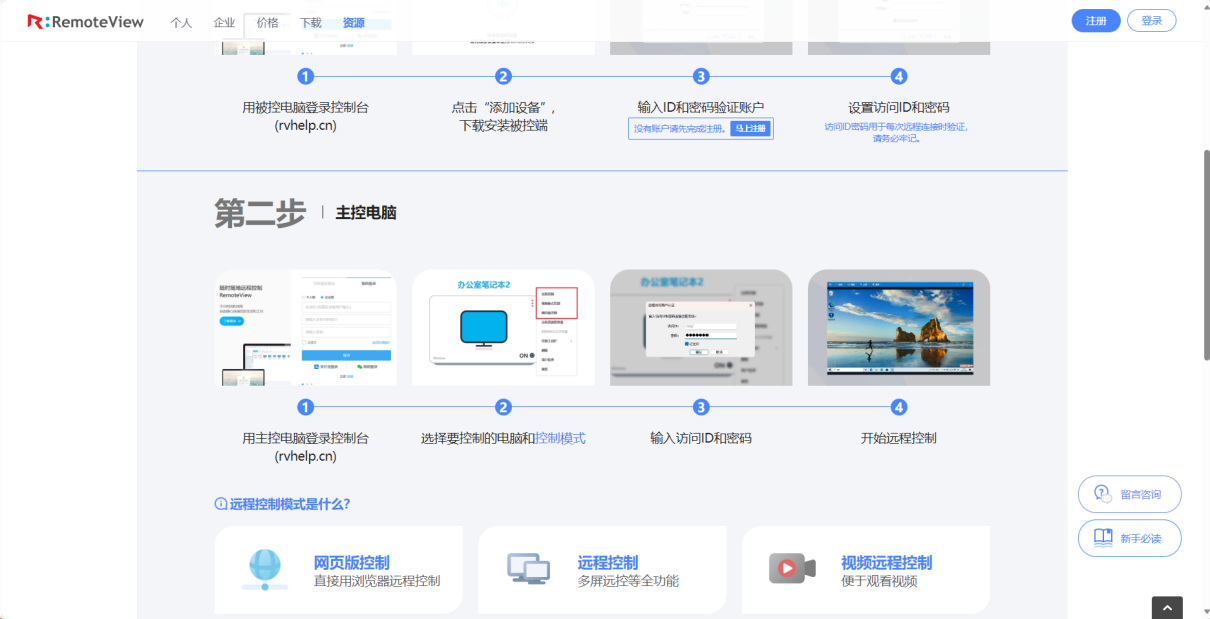Click the 输入ID和密码验证账户 caption
1210x619 pixels.
coord(701,107)
